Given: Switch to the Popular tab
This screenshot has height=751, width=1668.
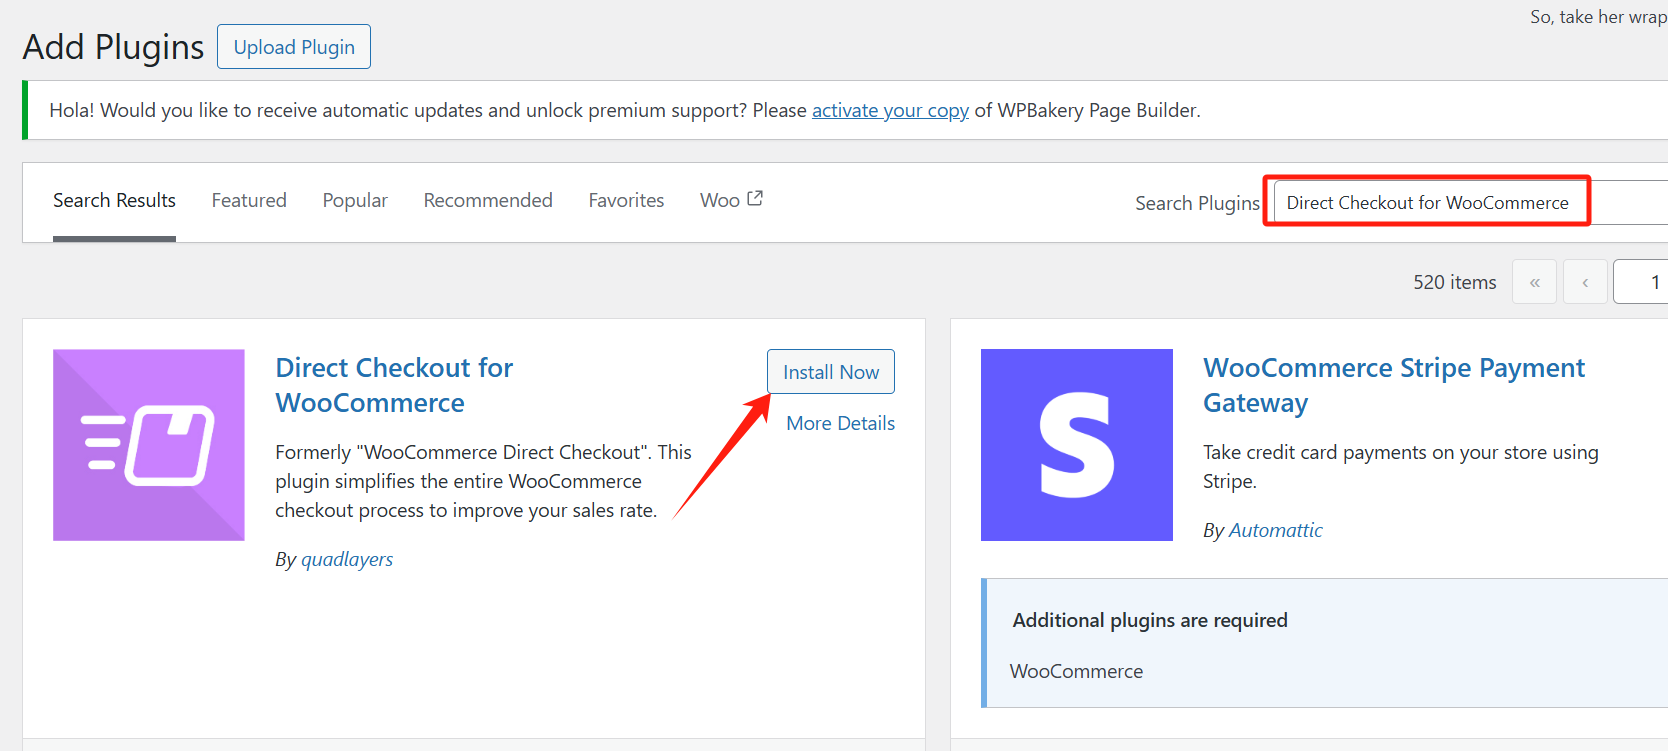Looking at the screenshot, I should click(x=355, y=200).
